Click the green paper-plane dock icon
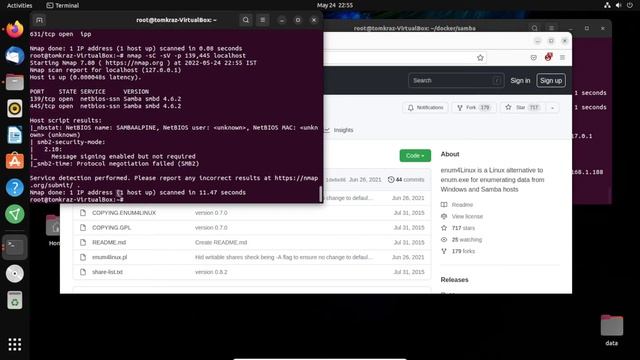The image size is (640, 360). pyautogui.click(x=15, y=214)
